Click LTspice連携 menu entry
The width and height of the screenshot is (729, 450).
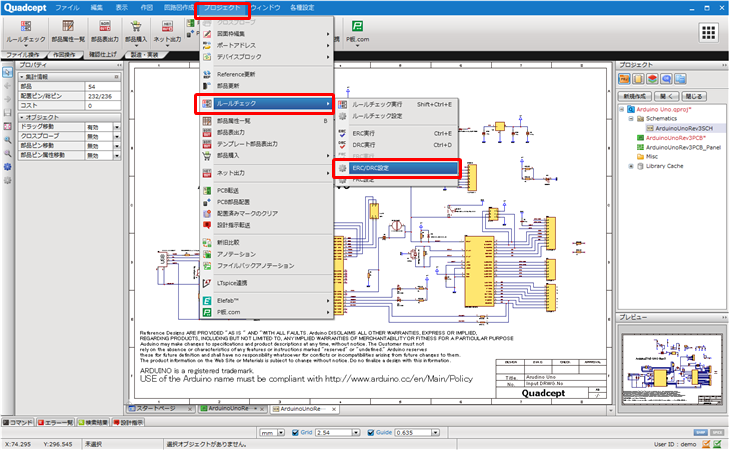tap(267, 283)
